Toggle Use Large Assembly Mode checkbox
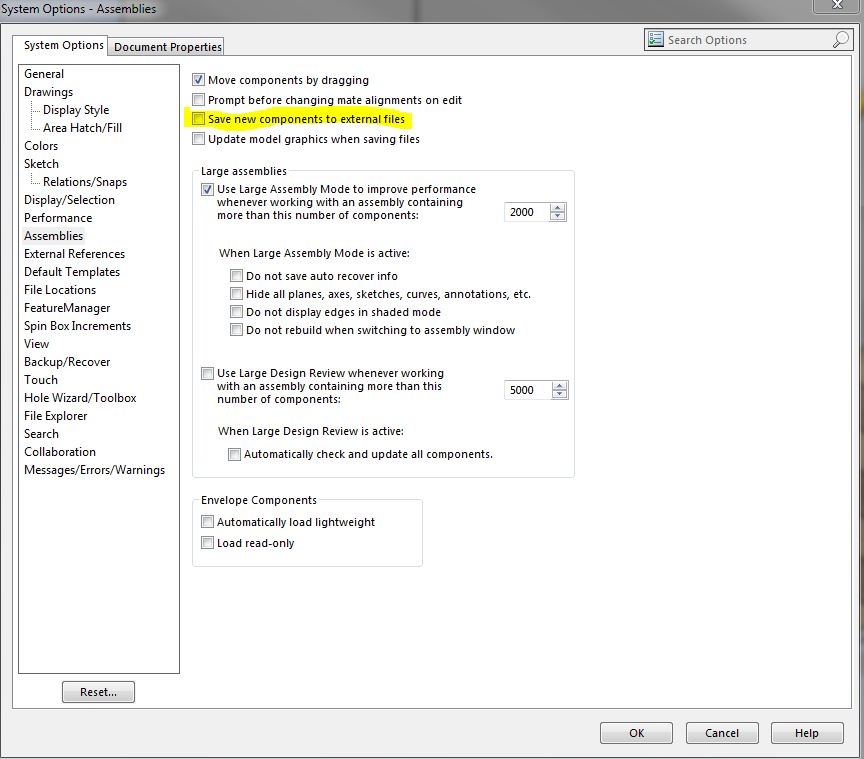The width and height of the screenshot is (864, 759). [207, 189]
